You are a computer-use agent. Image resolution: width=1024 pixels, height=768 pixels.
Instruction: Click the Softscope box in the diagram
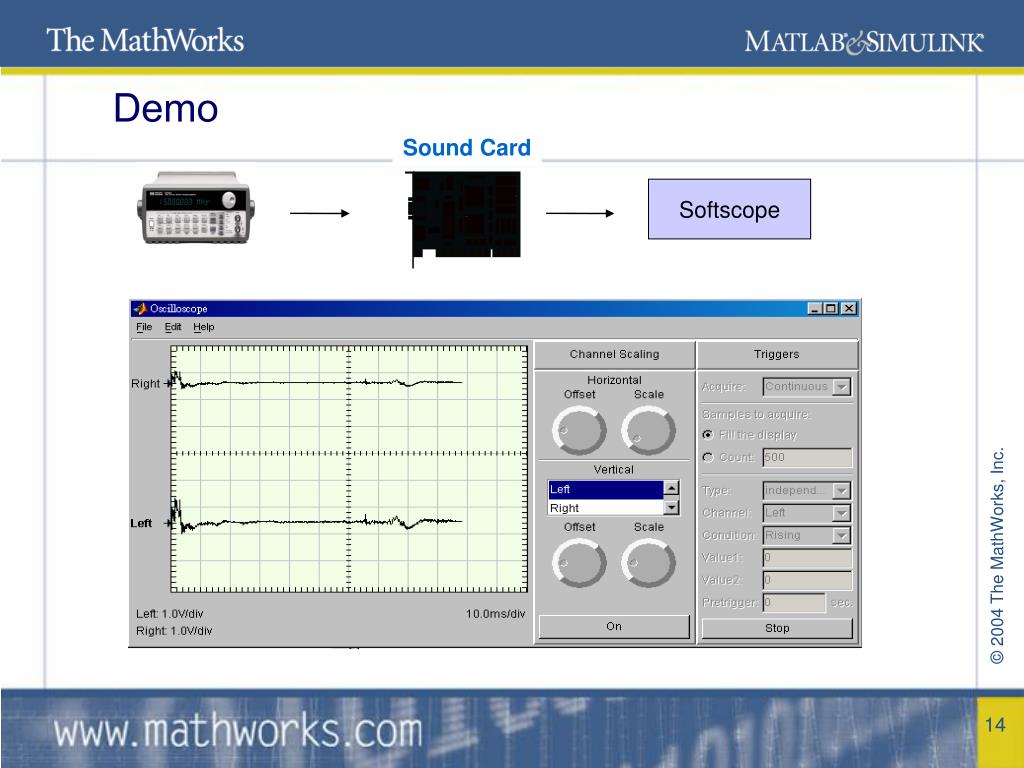pyautogui.click(x=729, y=209)
